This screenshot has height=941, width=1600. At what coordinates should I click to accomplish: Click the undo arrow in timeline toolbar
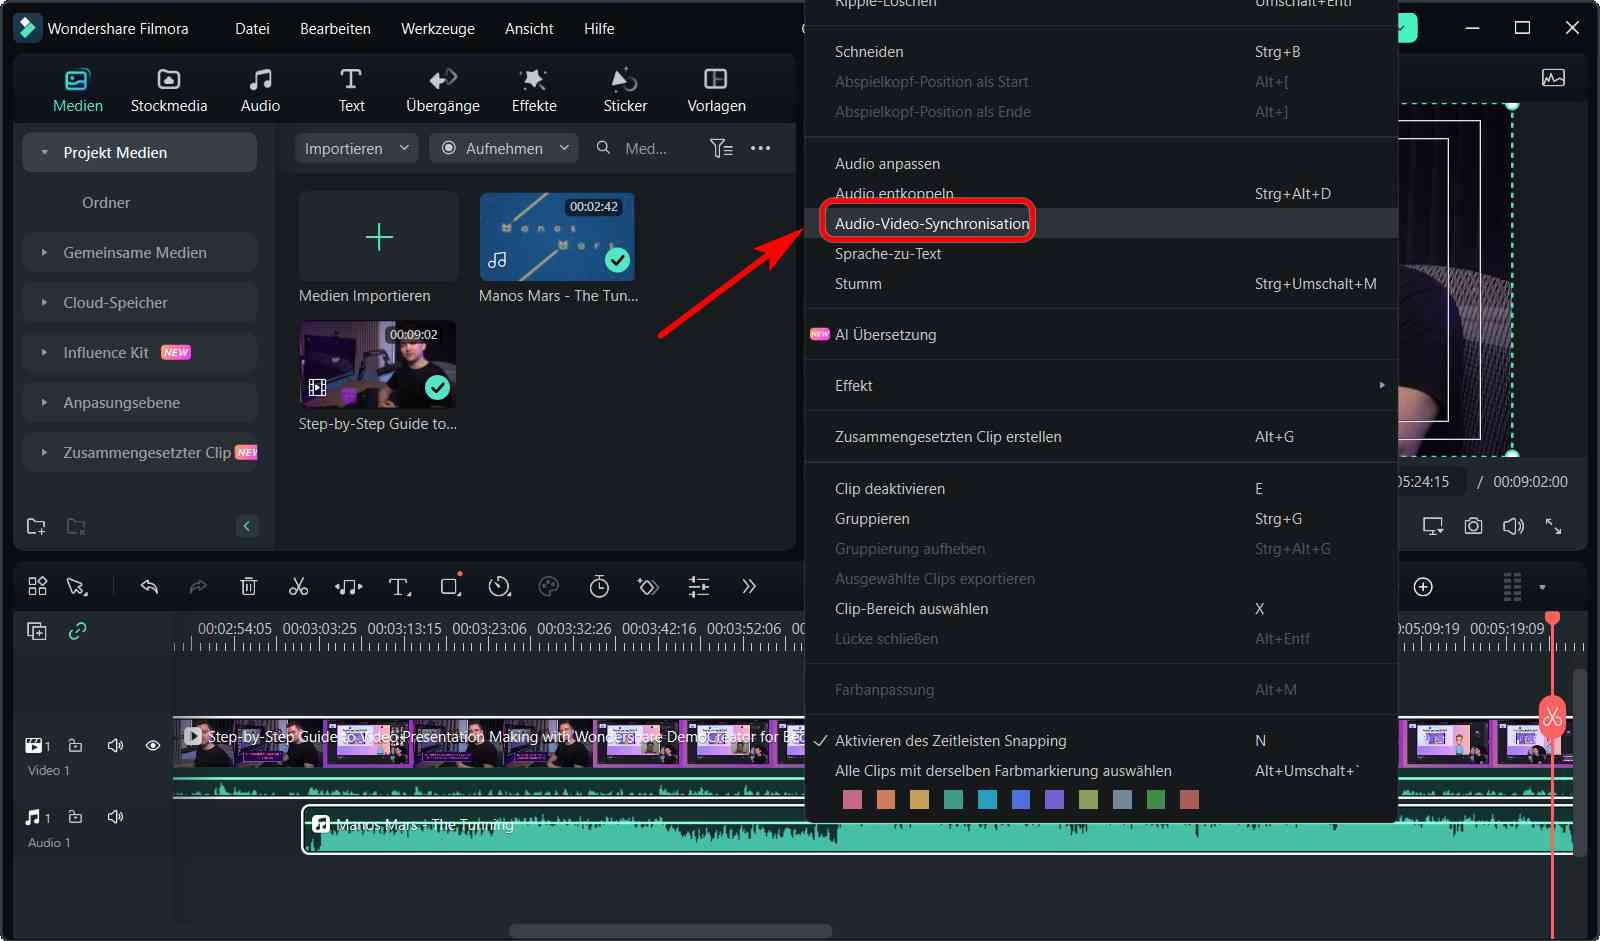pos(149,587)
